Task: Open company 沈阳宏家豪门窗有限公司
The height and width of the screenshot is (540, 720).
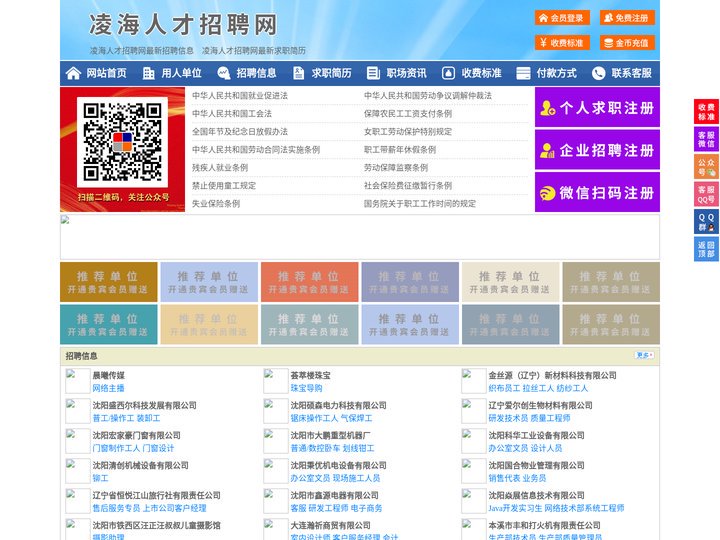Action: (136, 435)
